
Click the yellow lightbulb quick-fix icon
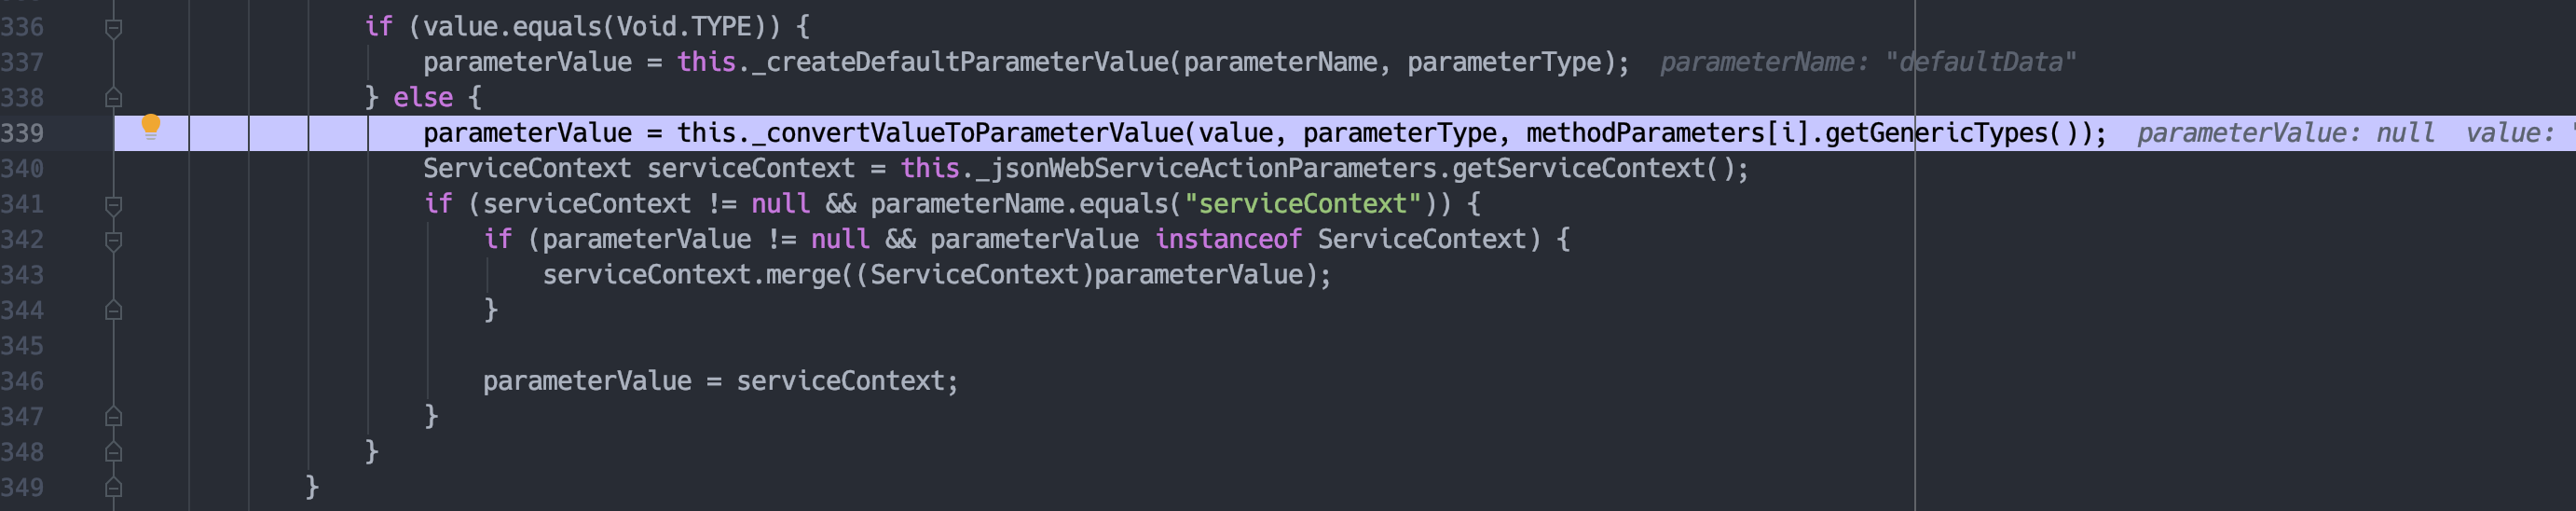pyautogui.click(x=150, y=126)
